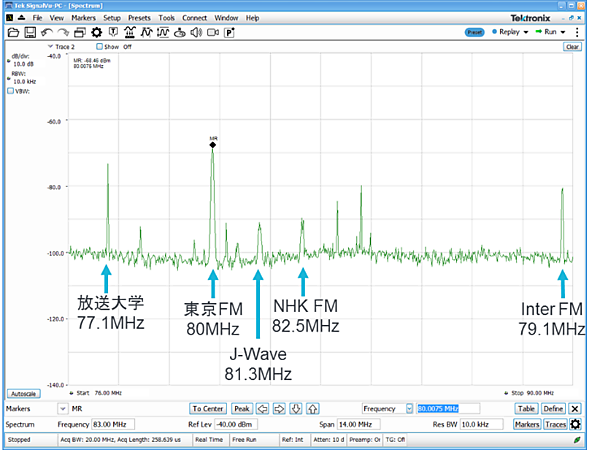Click the To Center button
This screenshot has height=450, width=600.
207,409
